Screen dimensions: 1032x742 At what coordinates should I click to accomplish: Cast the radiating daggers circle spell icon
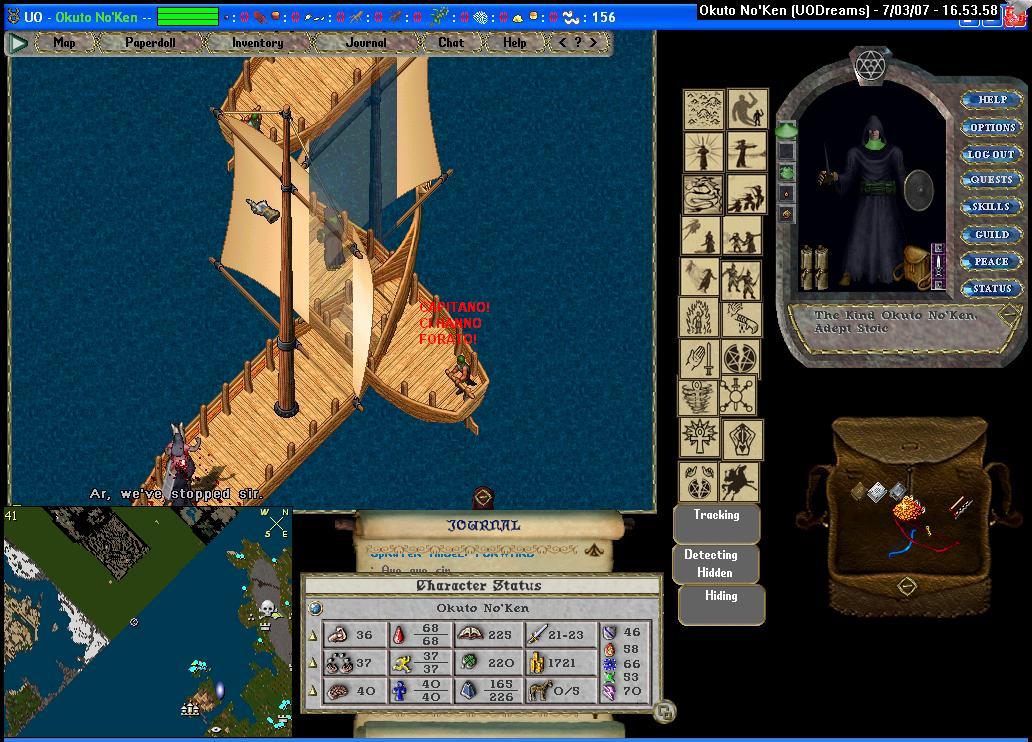[x=737, y=395]
